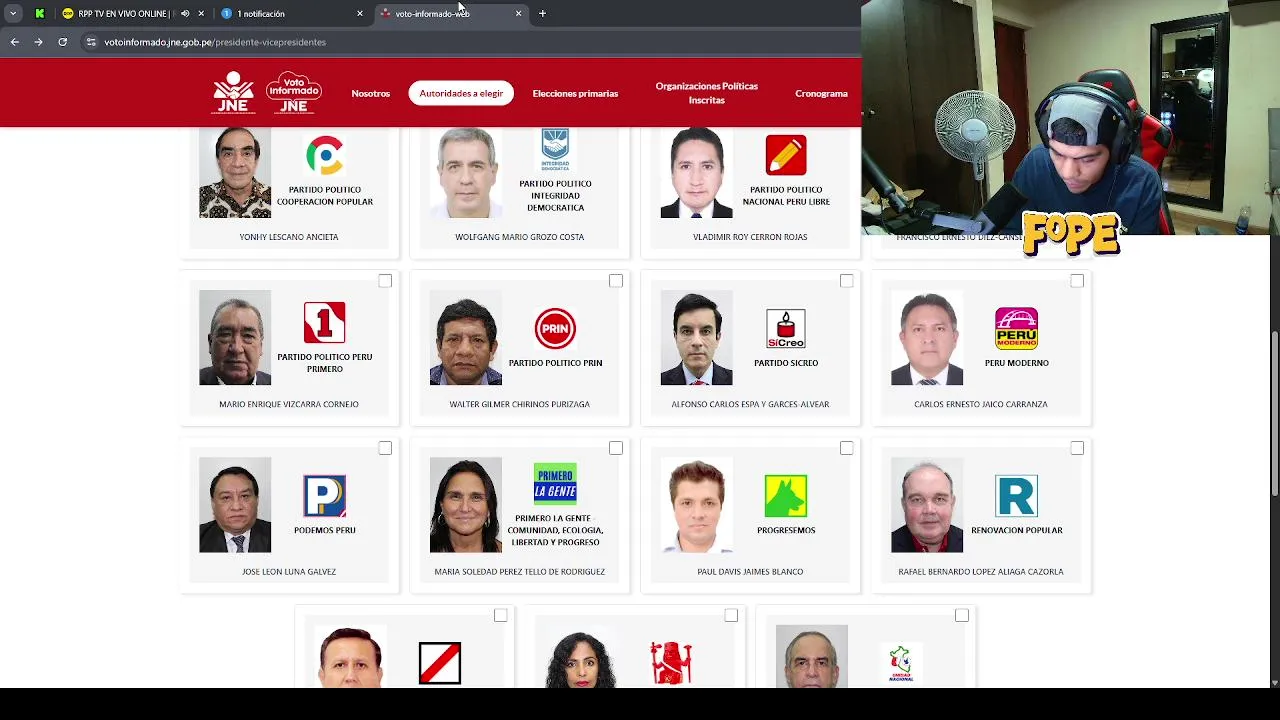Open Yonhy Lescano Ancieta candidate name
Image resolution: width=1280 pixels, height=720 pixels.
click(x=289, y=237)
